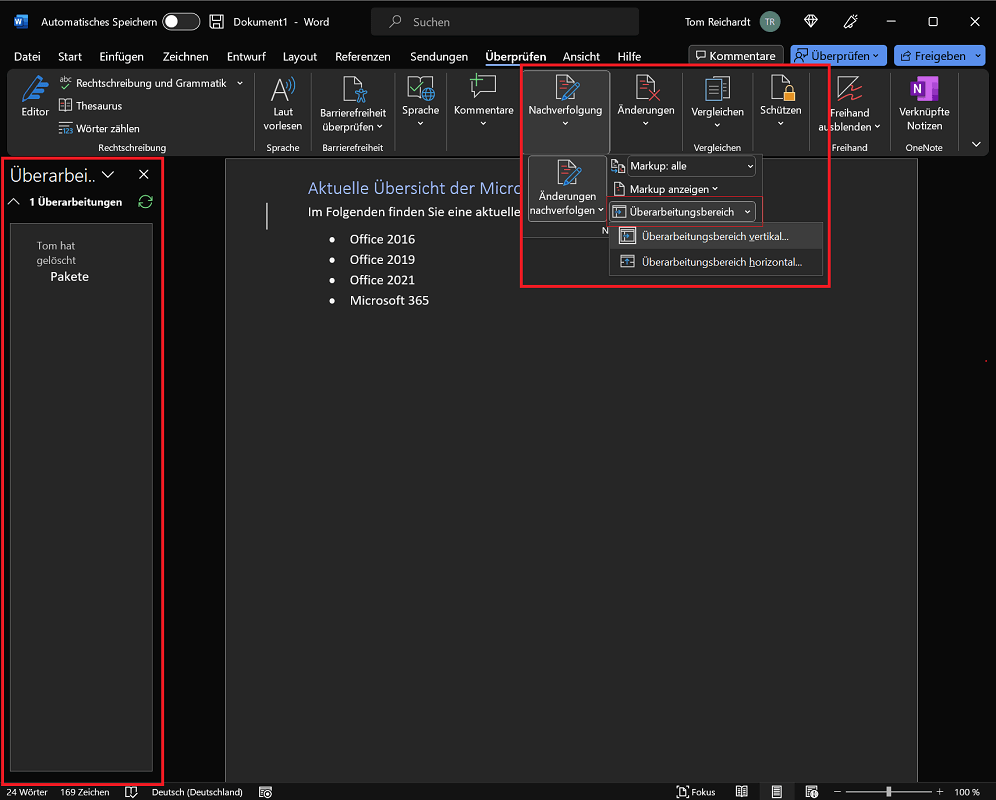Switch to the Referenzen tab
This screenshot has width=996, height=800.
tap(363, 57)
